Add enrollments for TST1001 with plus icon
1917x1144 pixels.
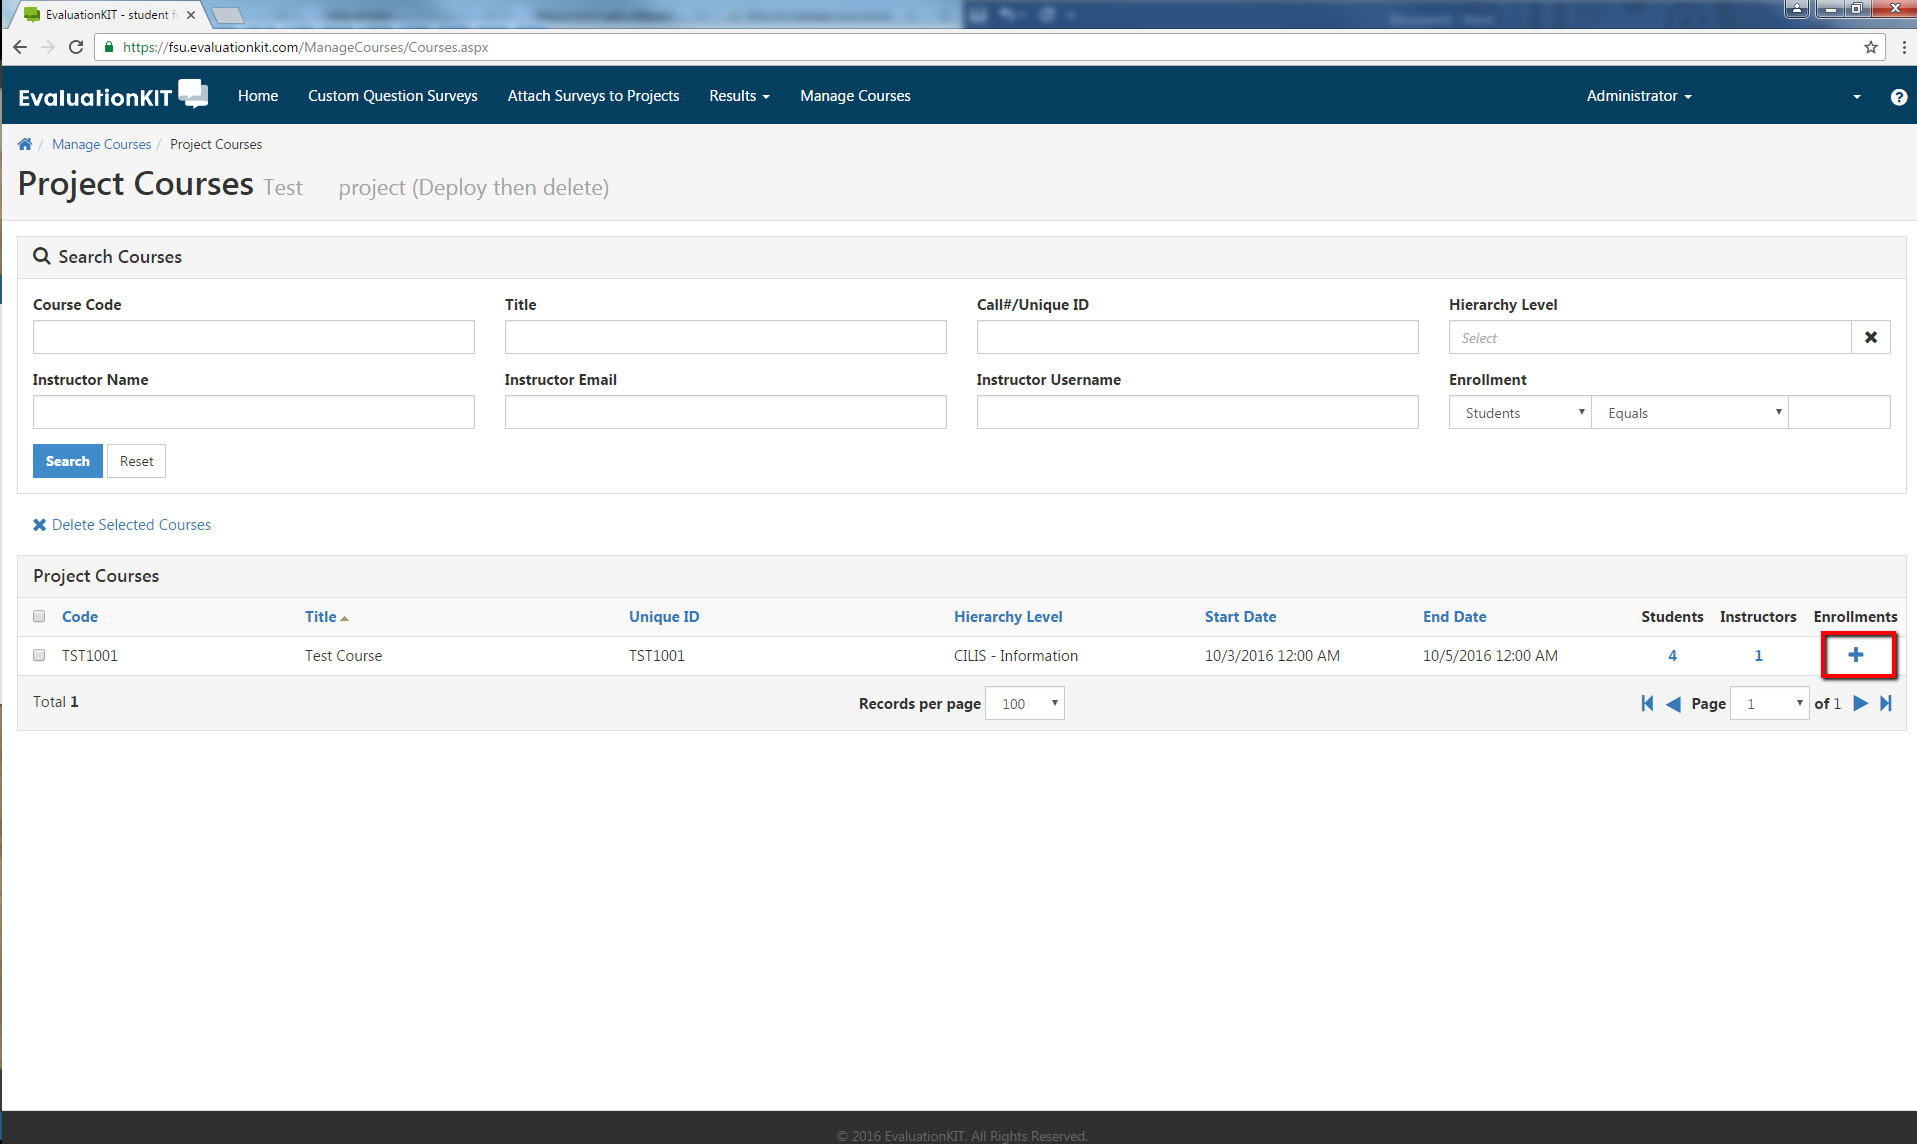(1856, 655)
